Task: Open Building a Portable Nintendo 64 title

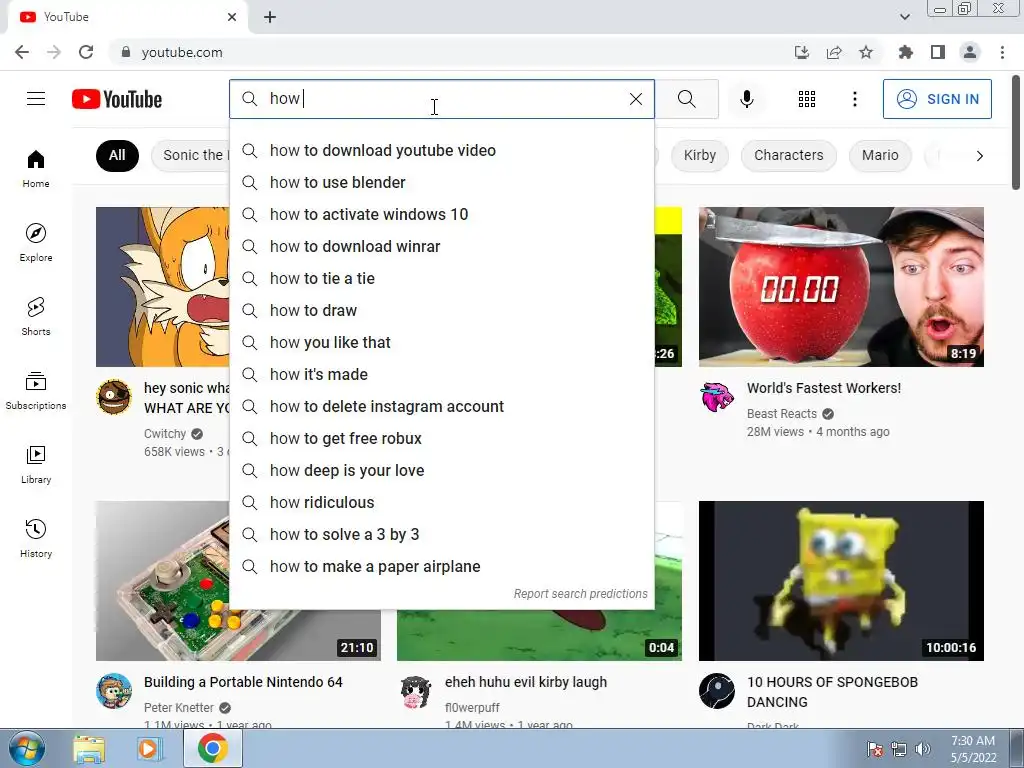Action: (243, 682)
